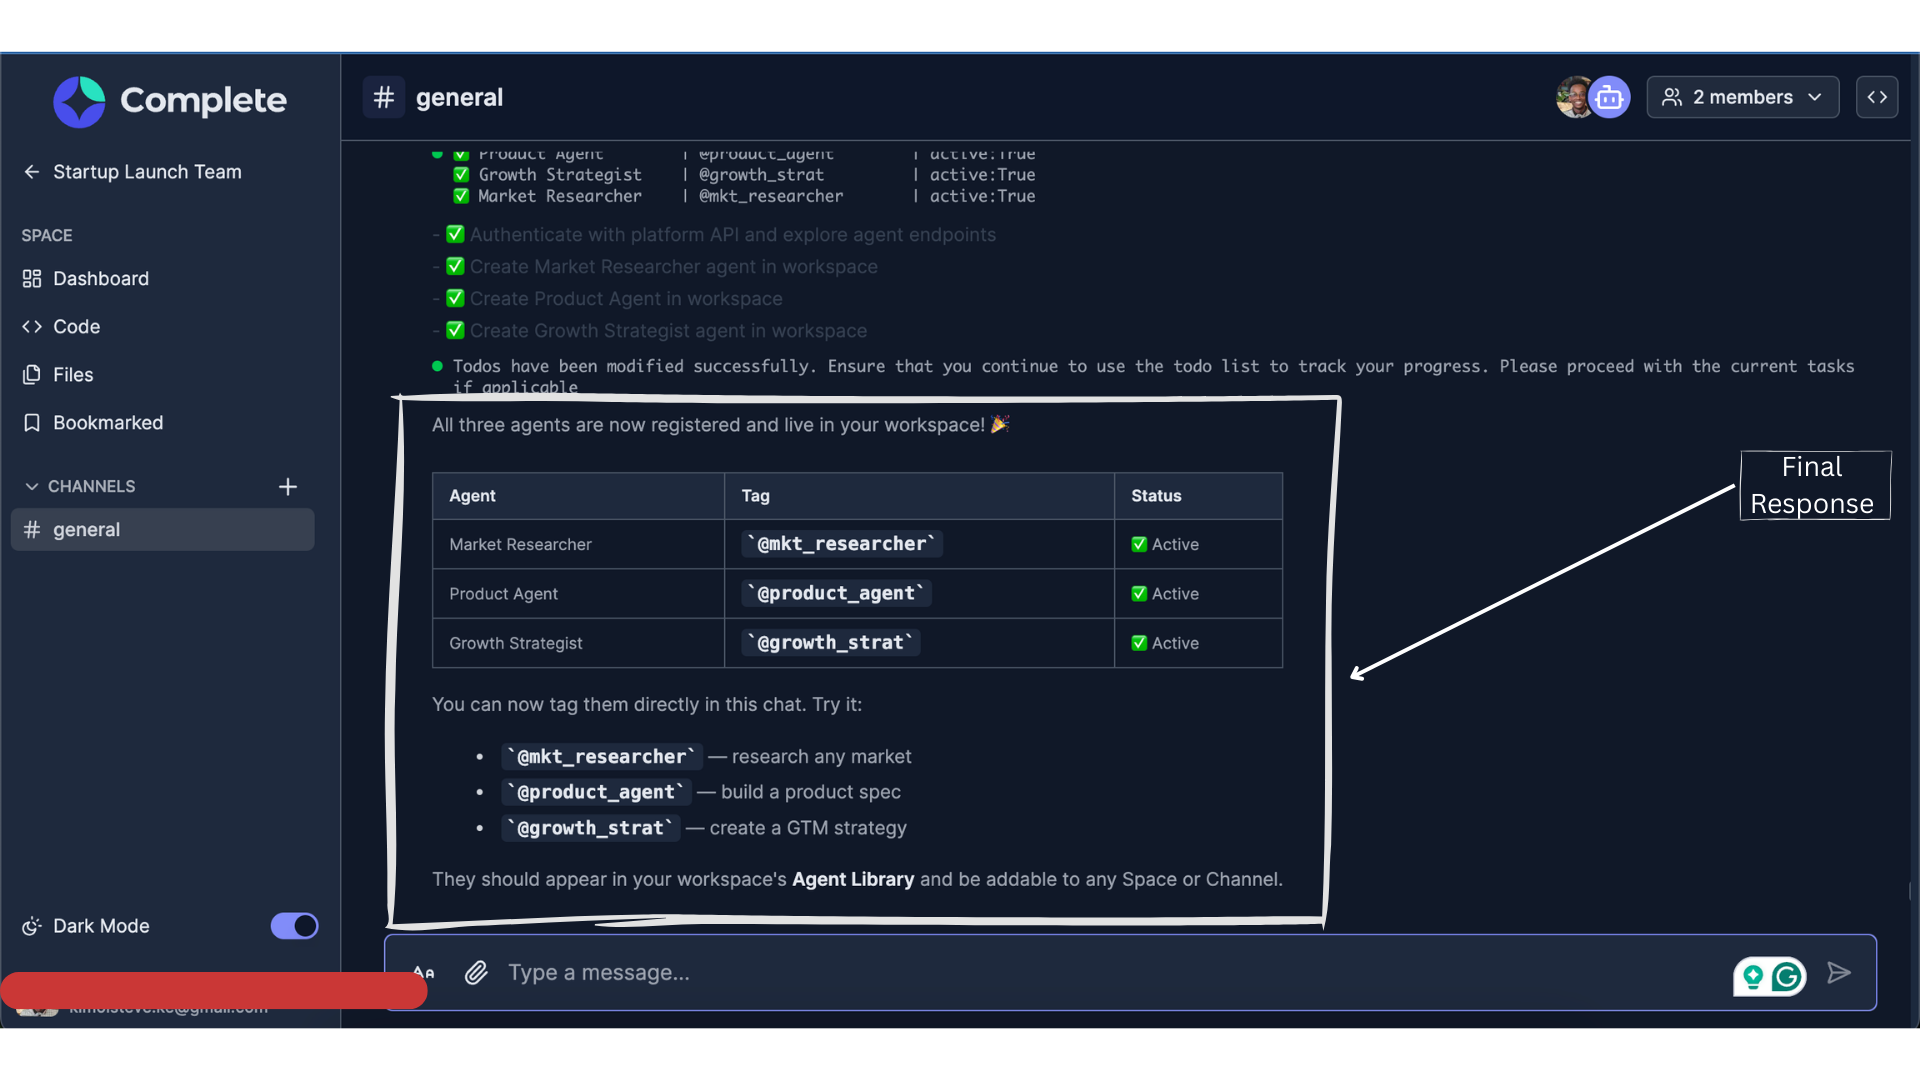Click the bot avatar in header

[x=1609, y=98]
